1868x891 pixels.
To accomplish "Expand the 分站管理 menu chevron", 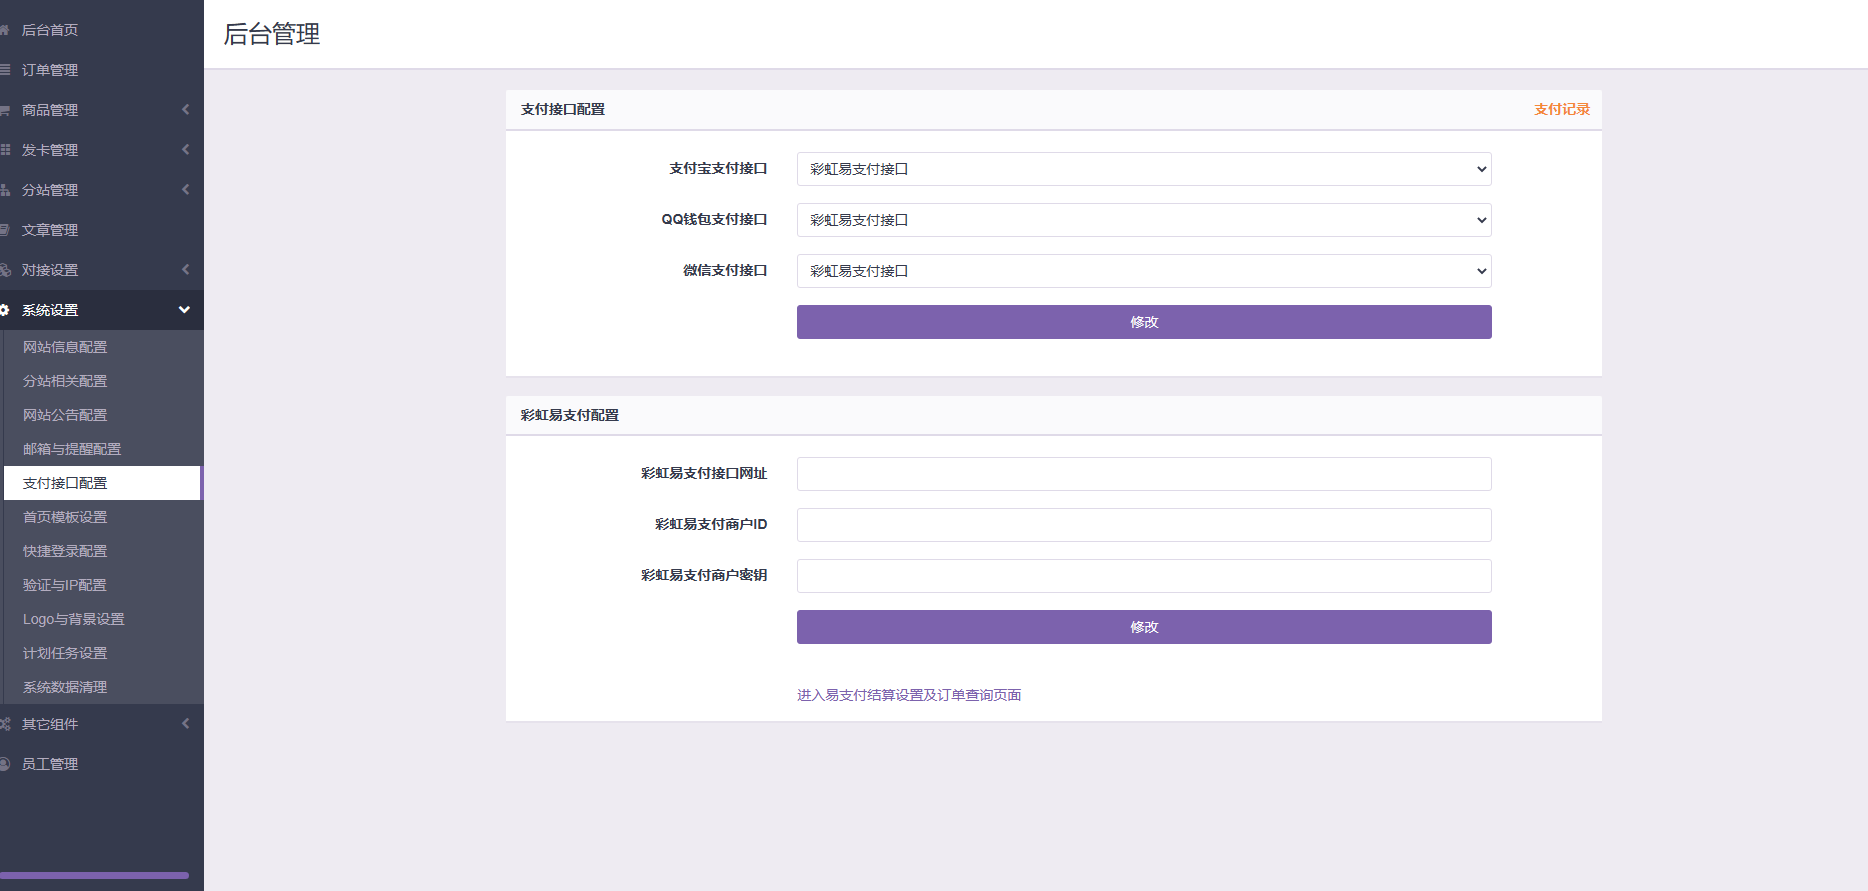I will [x=185, y=190].
